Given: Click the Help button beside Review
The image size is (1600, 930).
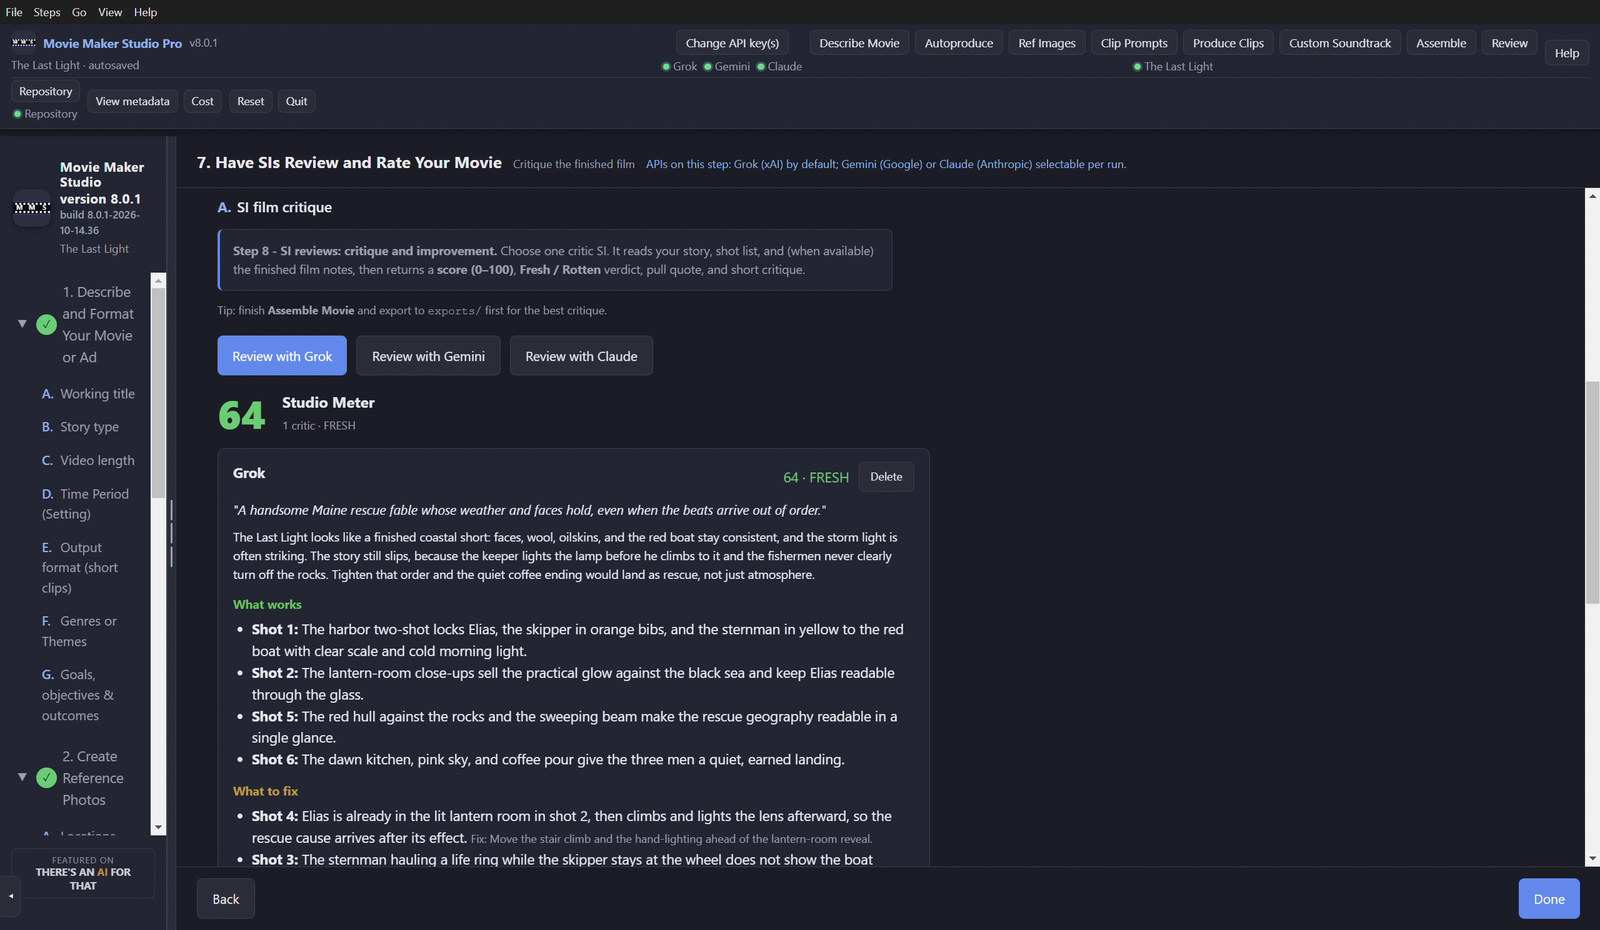Looking at the screenshot, I should coord(1567,53).
